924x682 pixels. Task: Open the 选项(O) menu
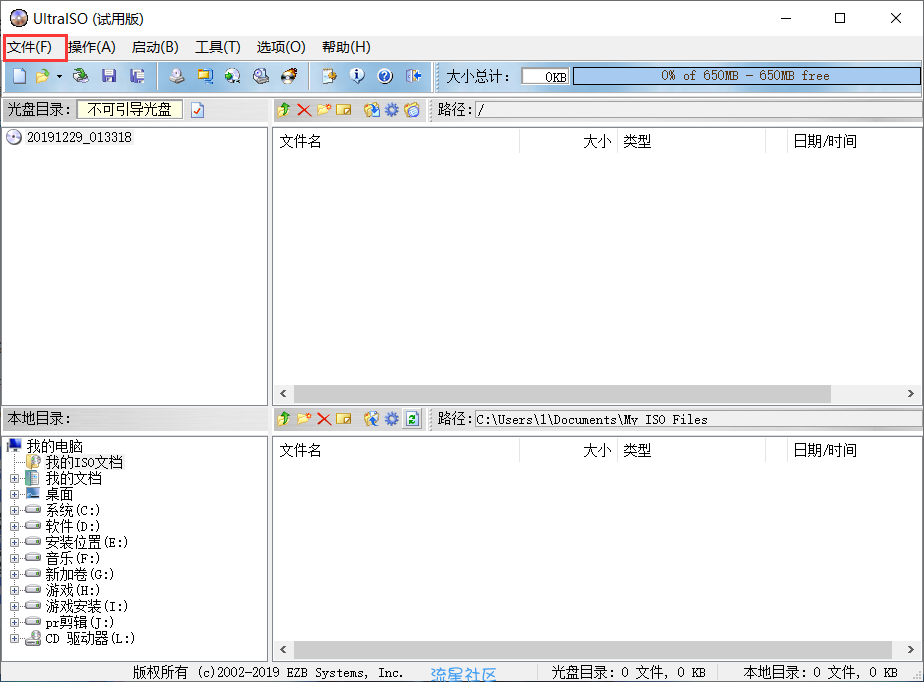[280, 47]
